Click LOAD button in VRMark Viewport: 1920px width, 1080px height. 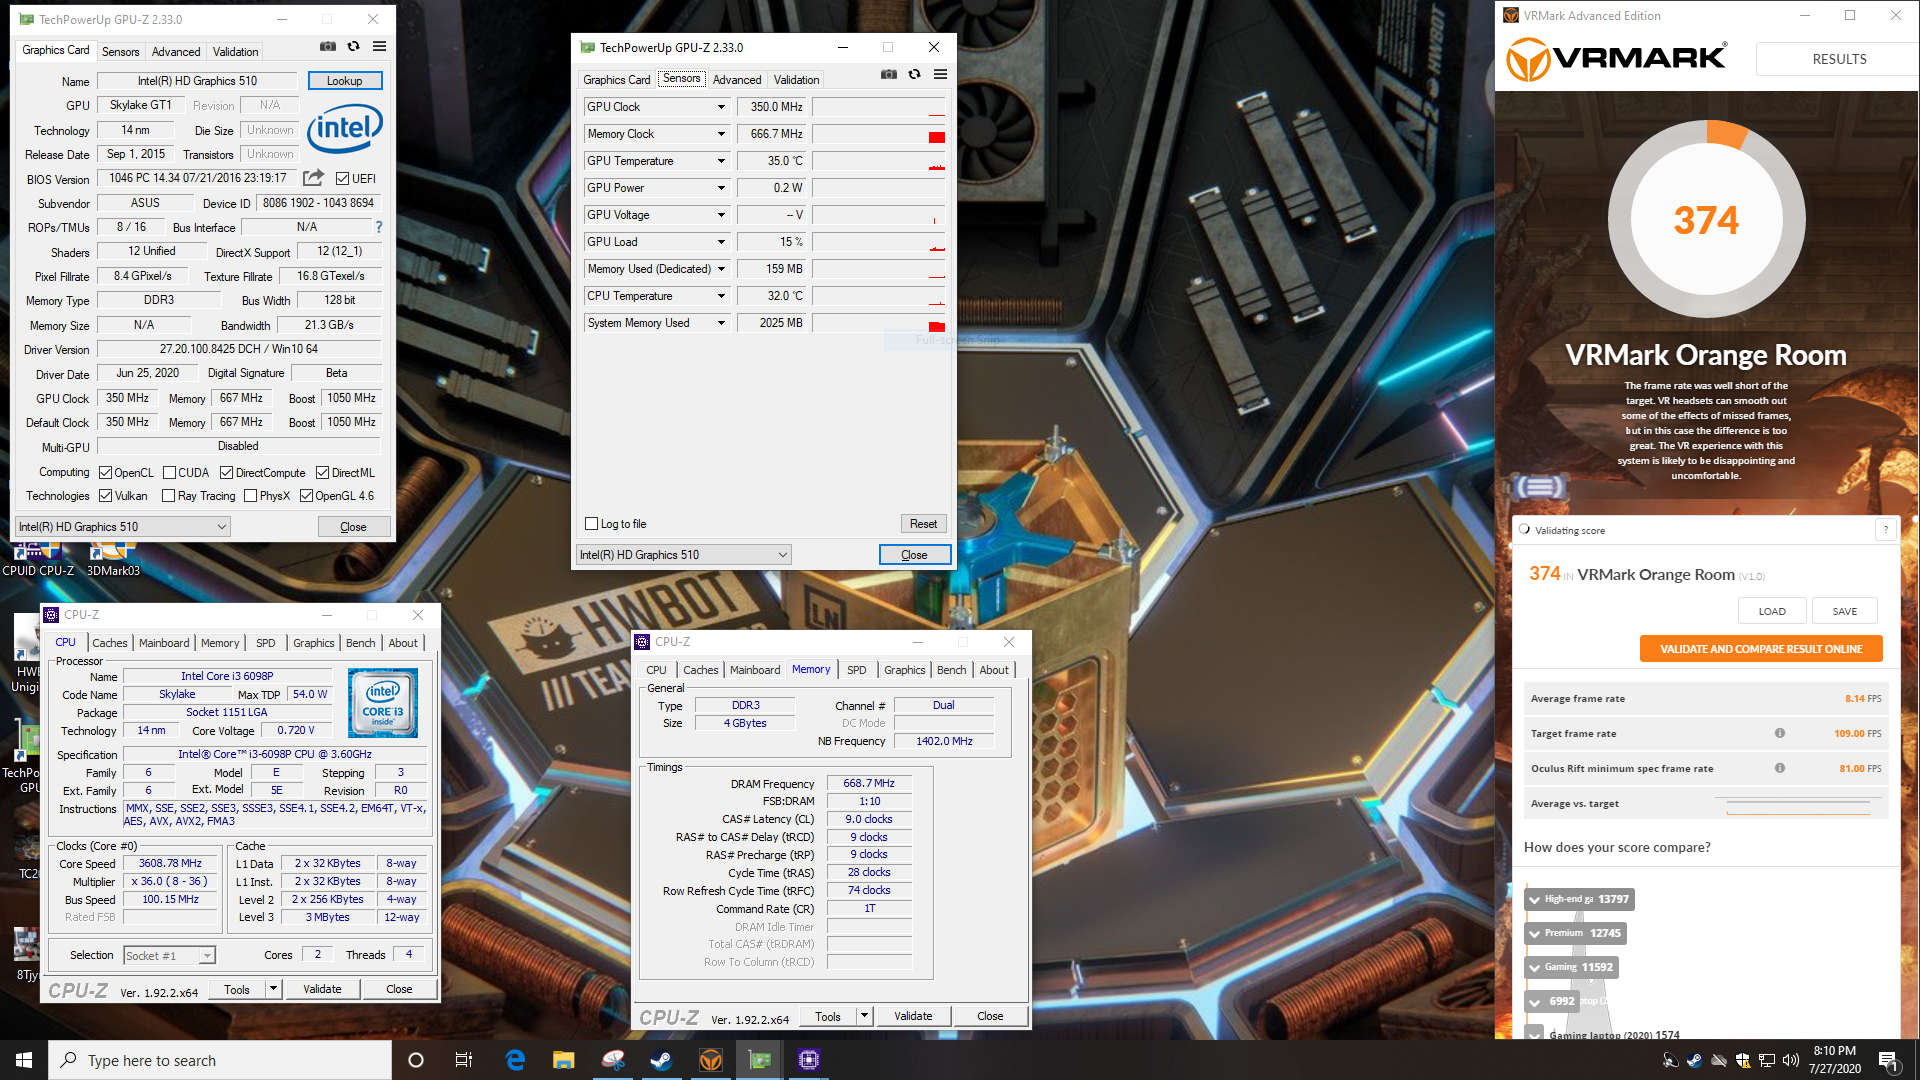tap(1772, 611)
